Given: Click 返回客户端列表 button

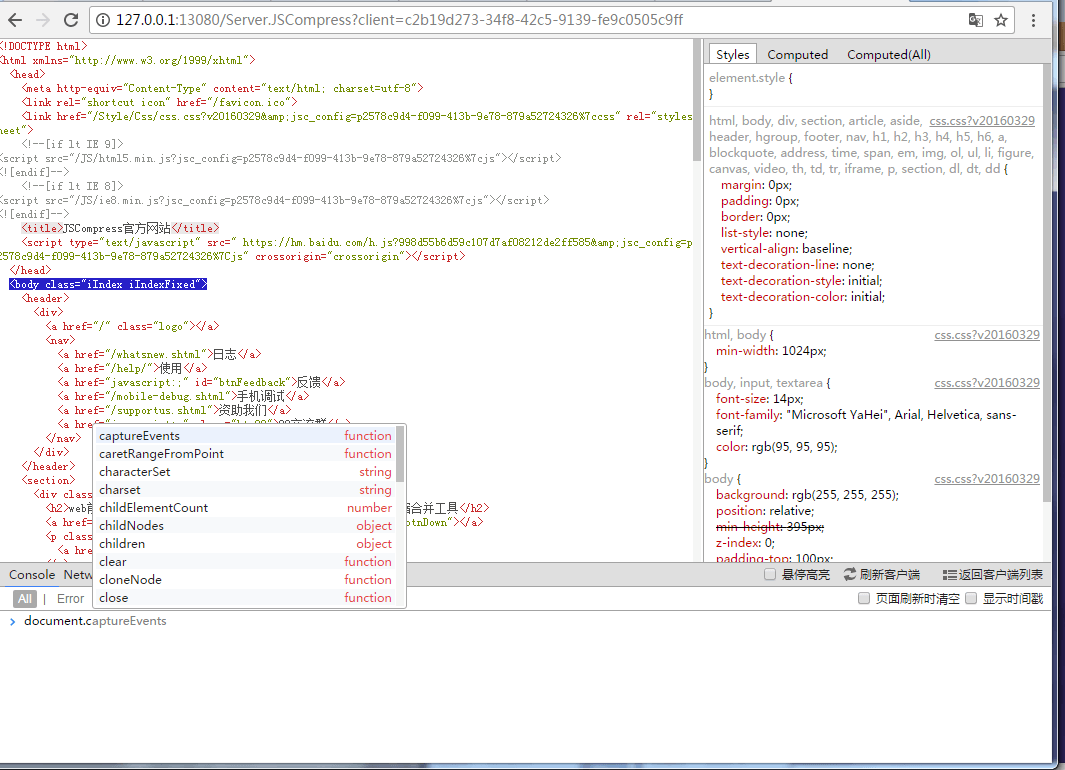Looking at the screenshot, I should [x=992, y=574].
